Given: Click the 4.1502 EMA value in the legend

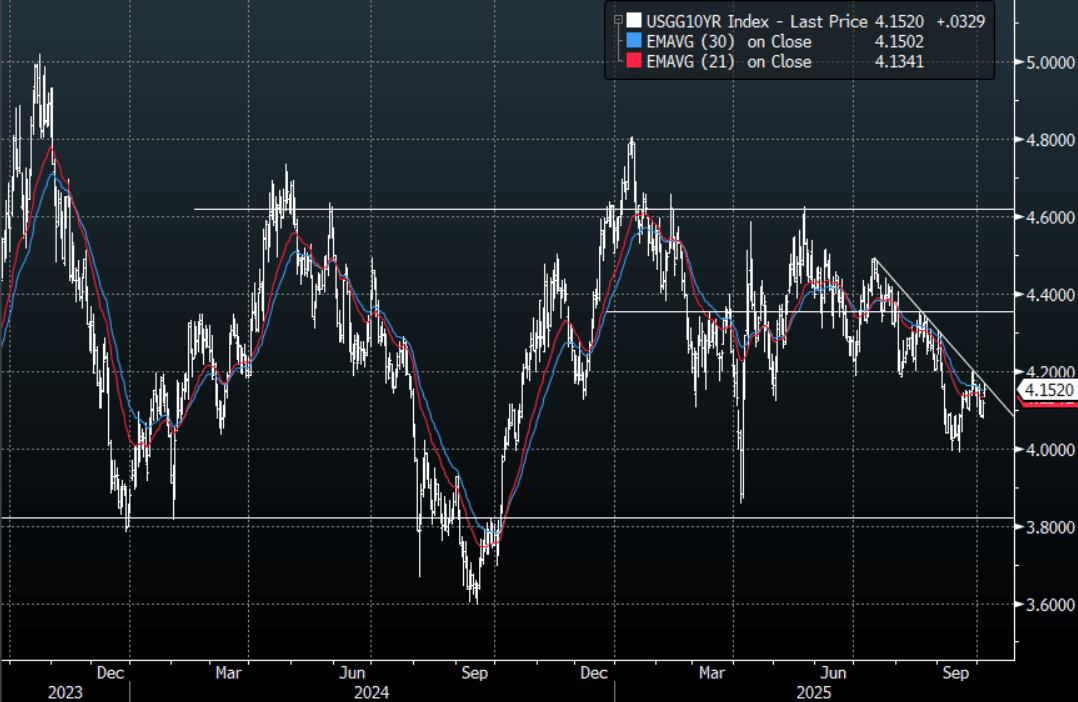Looking at the screenshot, I should (897, 42).
